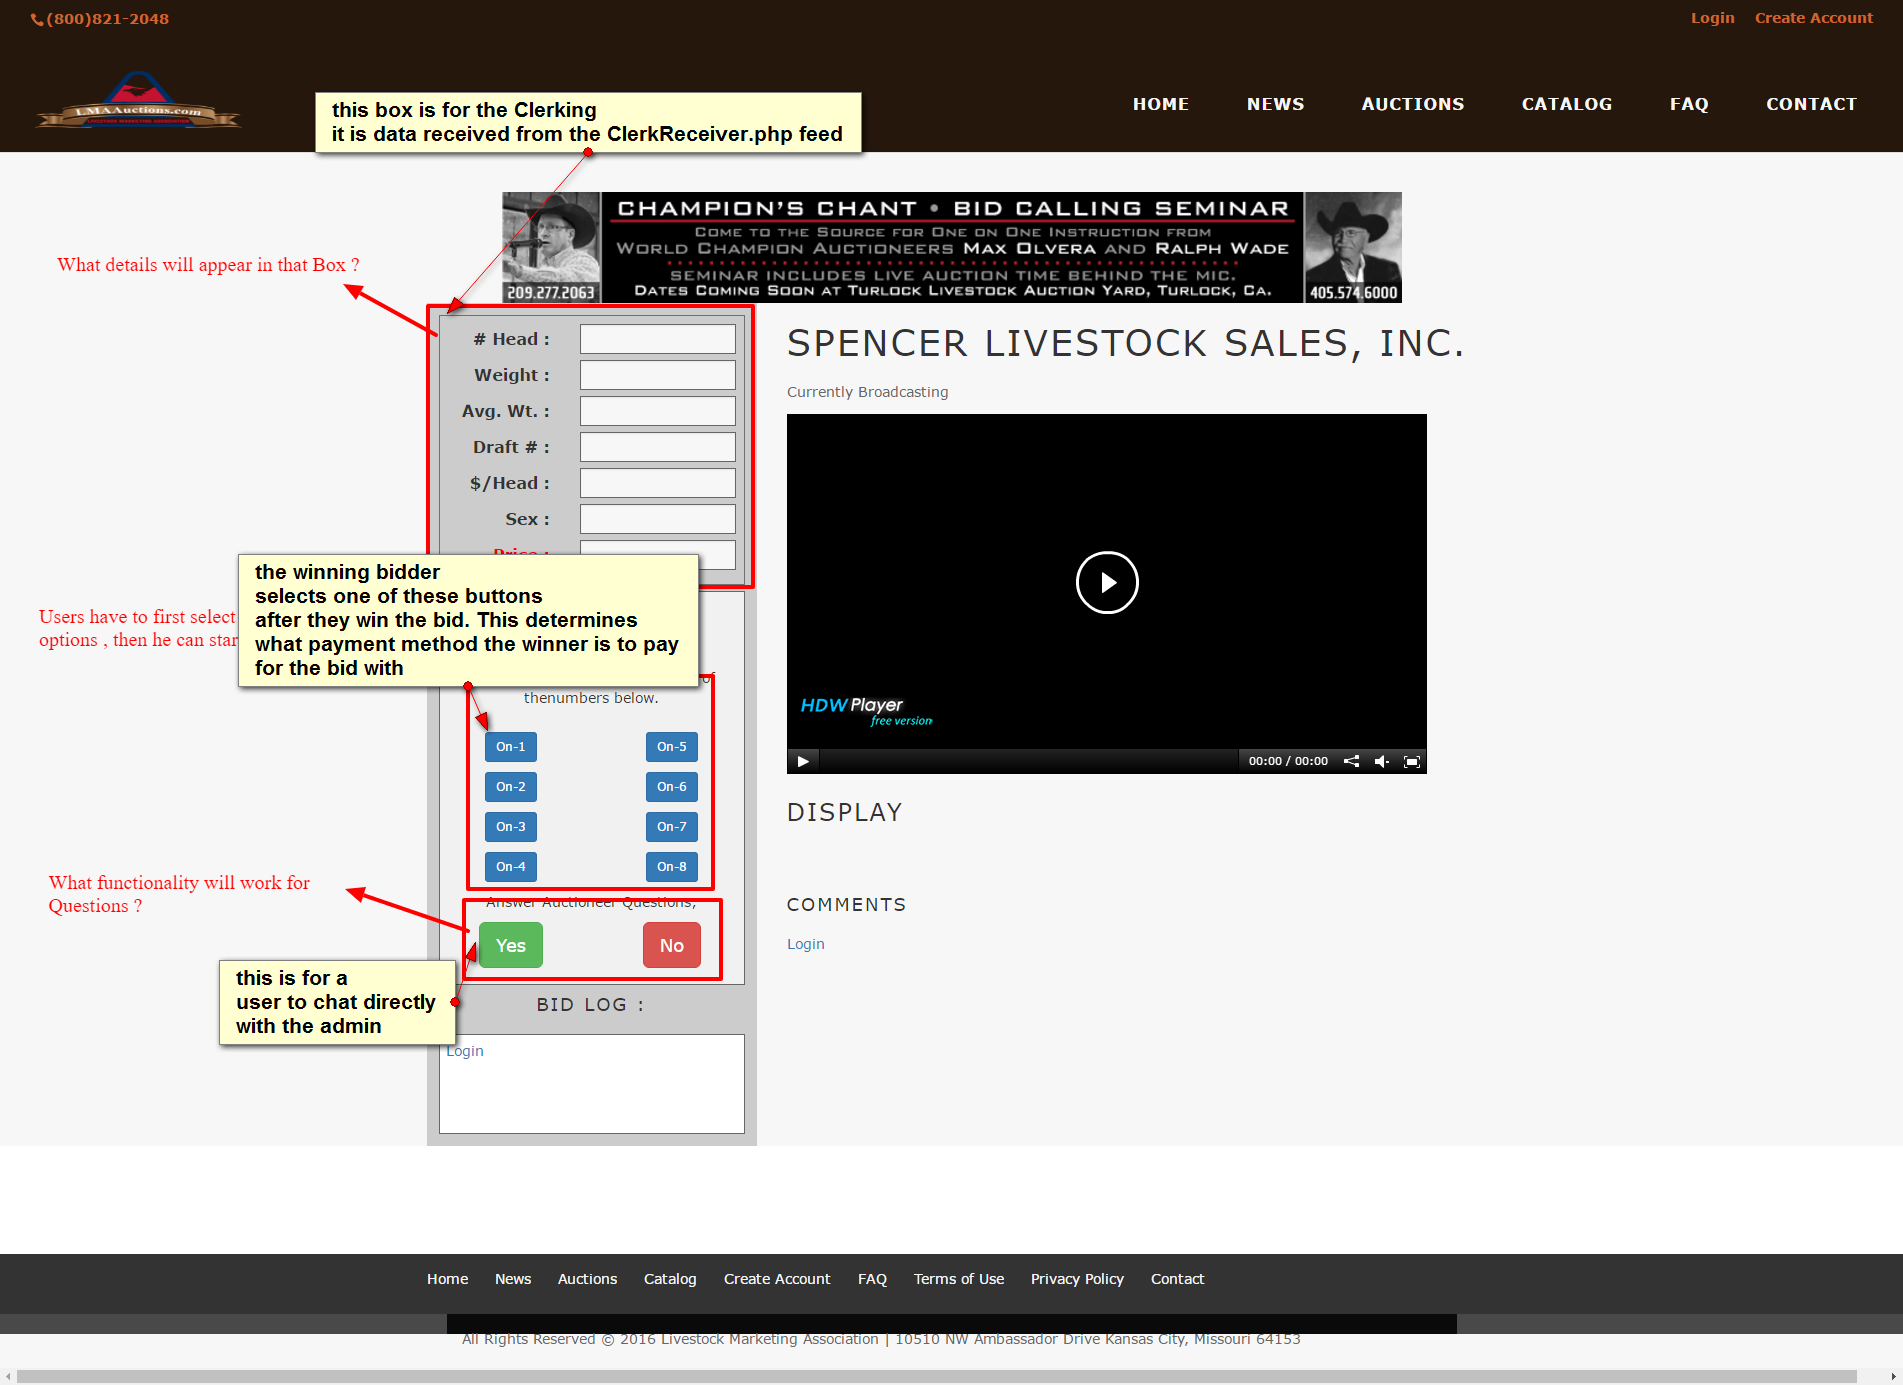Go to the AUCTIONS page
1903x1385 pixels.
(1413, 104)
